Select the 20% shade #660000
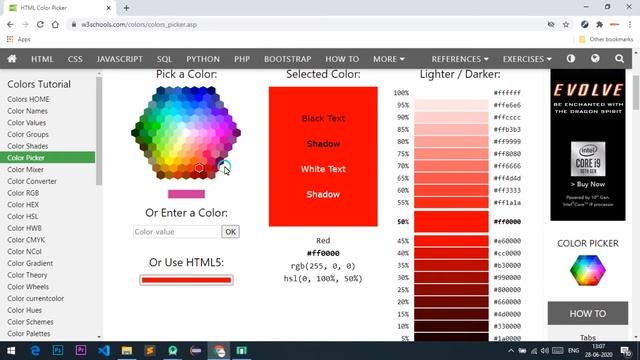Viewport: 640px width, 360px height. click(451, 302)
